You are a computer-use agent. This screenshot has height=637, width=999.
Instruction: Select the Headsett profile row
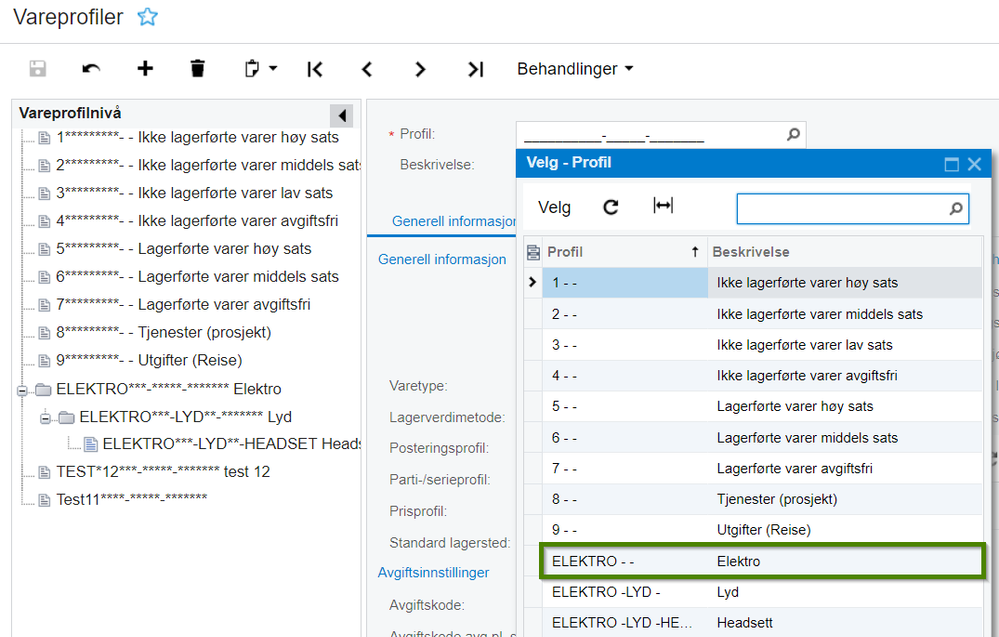coord(752,623)
